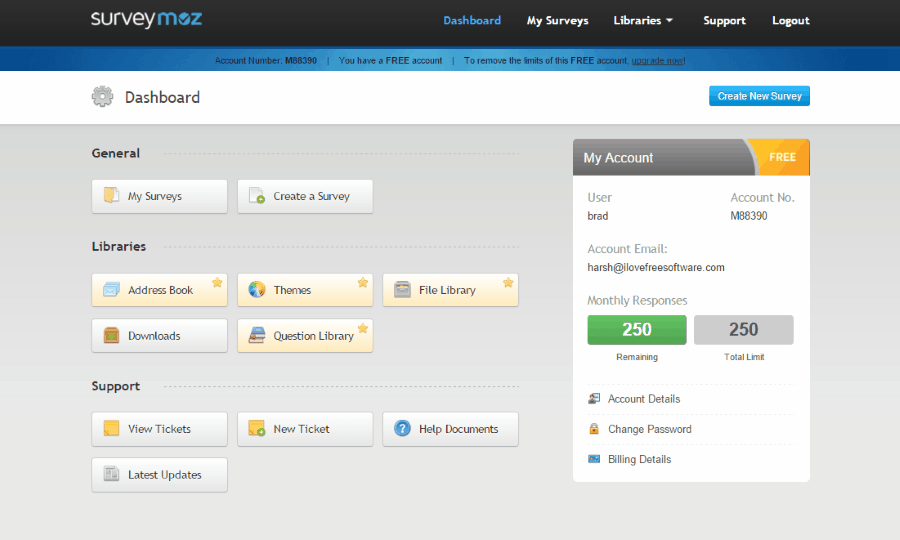Click the star on Address Book
The height and width of the screenshot is (540, 900).
pyautogui.click(x=217, y=282)
